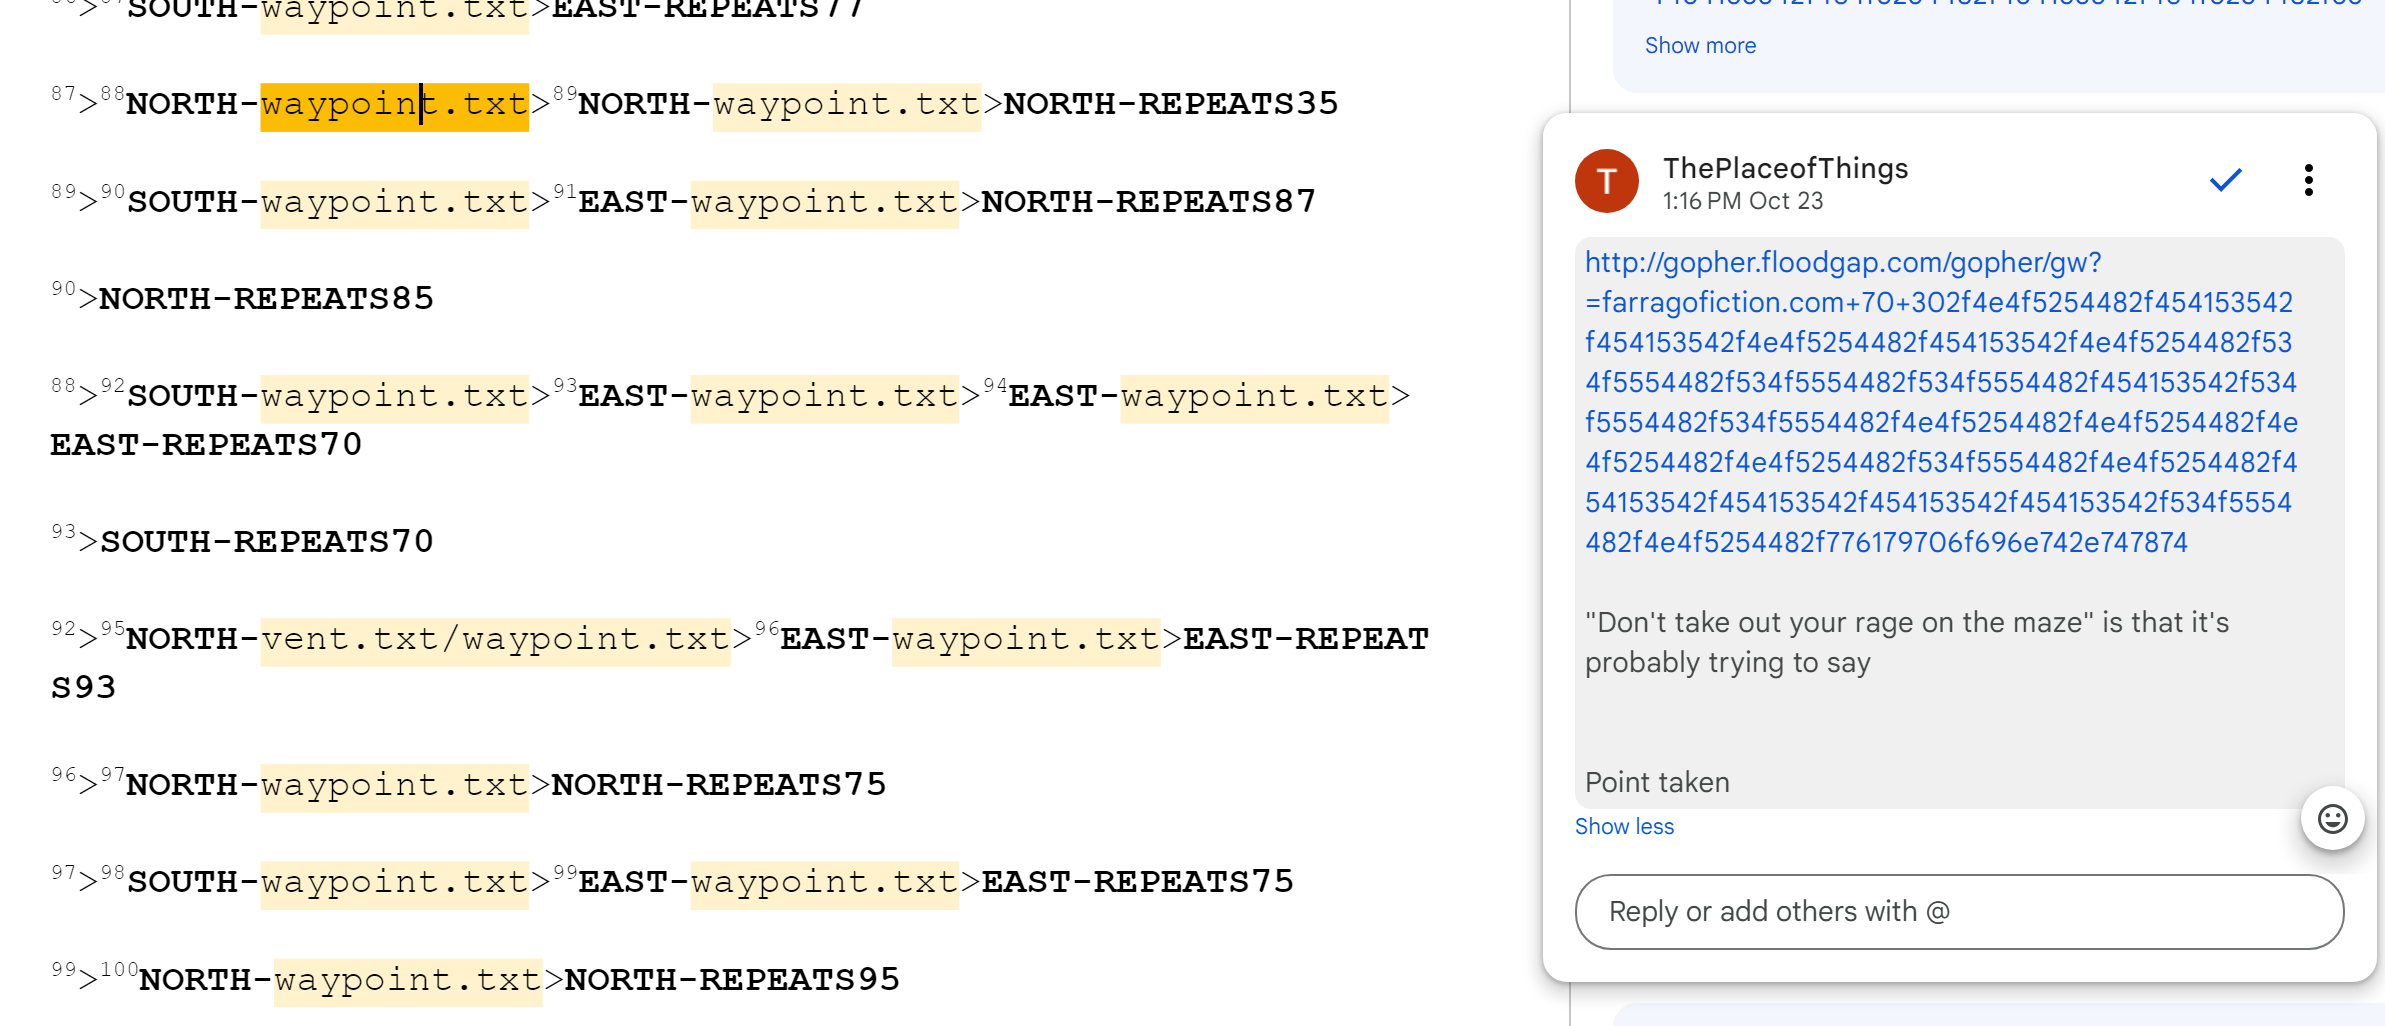Click the 1:16 PM Oct 23 timestamp
Image resolution: width=2385 pixels, height=1026 pixels.
tap(1742, 202)
